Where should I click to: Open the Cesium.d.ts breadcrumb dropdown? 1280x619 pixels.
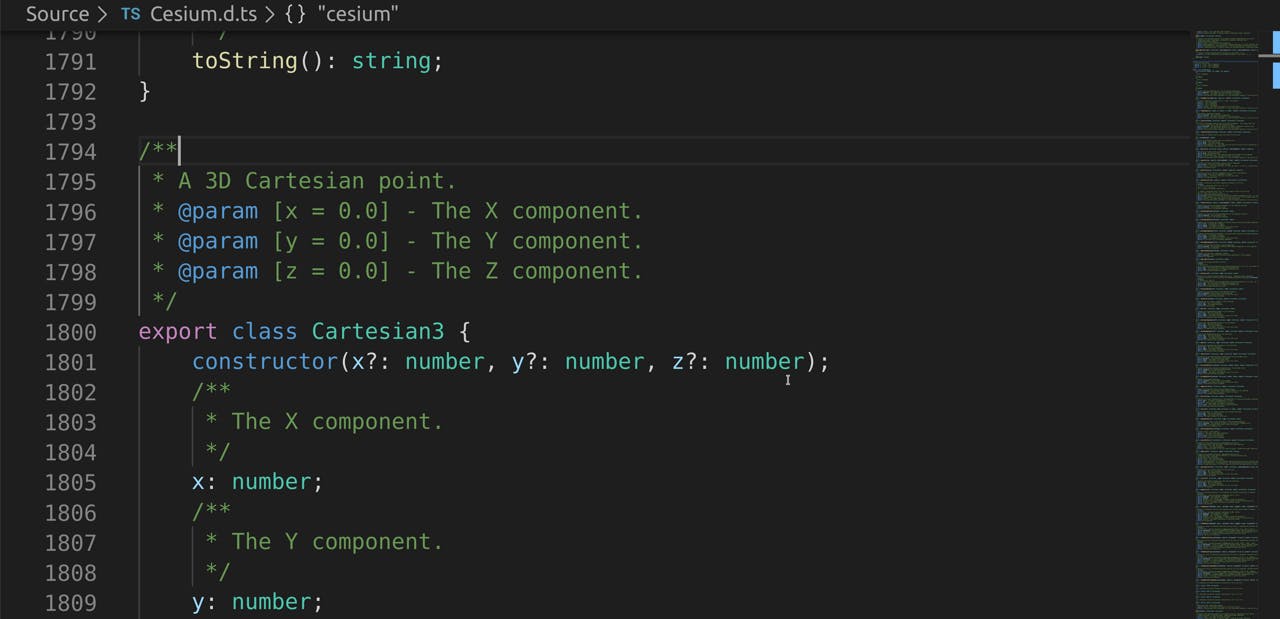205,14
